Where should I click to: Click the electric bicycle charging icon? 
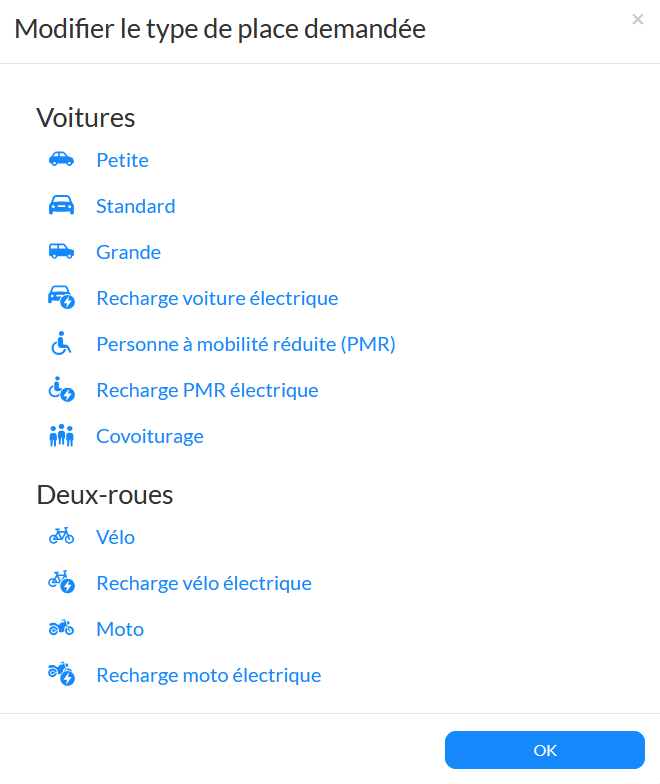61,582
